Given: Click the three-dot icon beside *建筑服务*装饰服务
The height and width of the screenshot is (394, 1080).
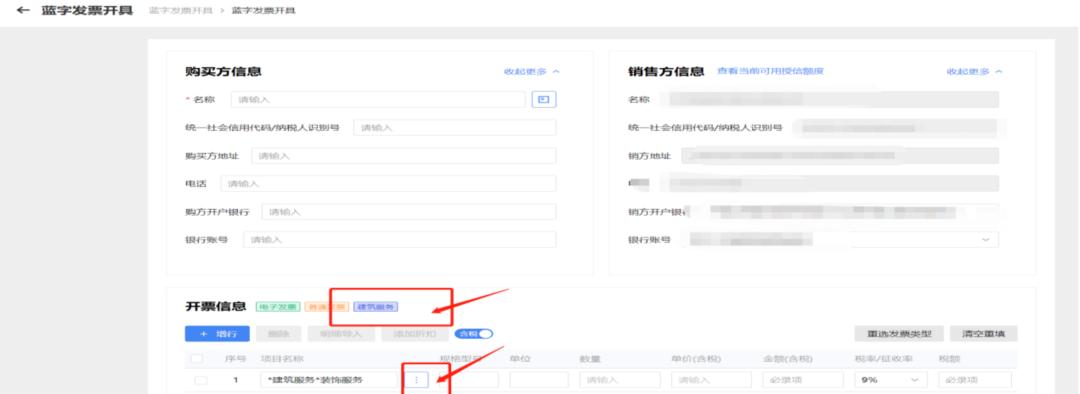Looking at the screenshot, I should click(416, 380).
